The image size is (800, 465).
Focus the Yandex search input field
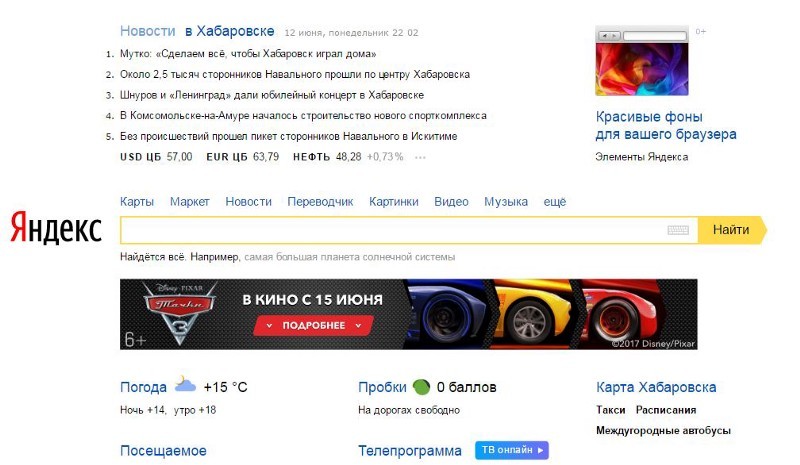393,230
